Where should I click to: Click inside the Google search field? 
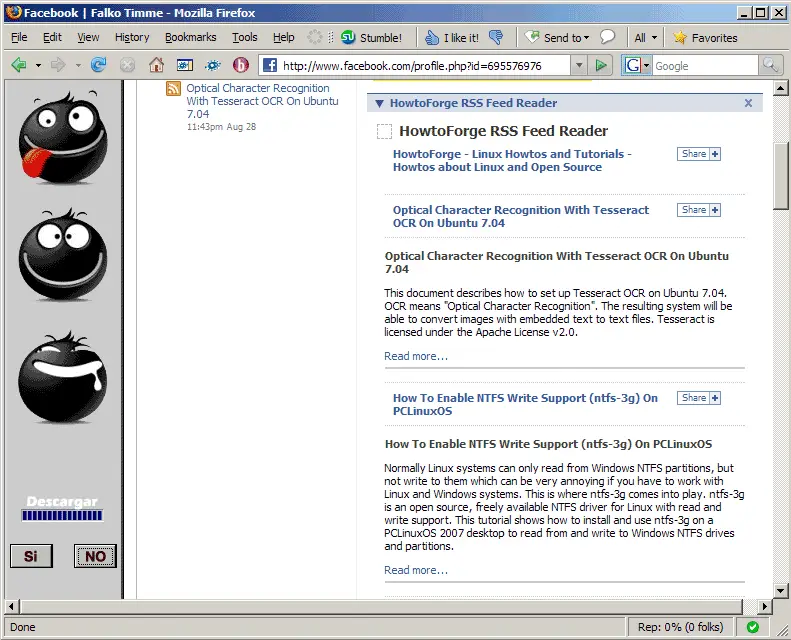pos(704,65)
